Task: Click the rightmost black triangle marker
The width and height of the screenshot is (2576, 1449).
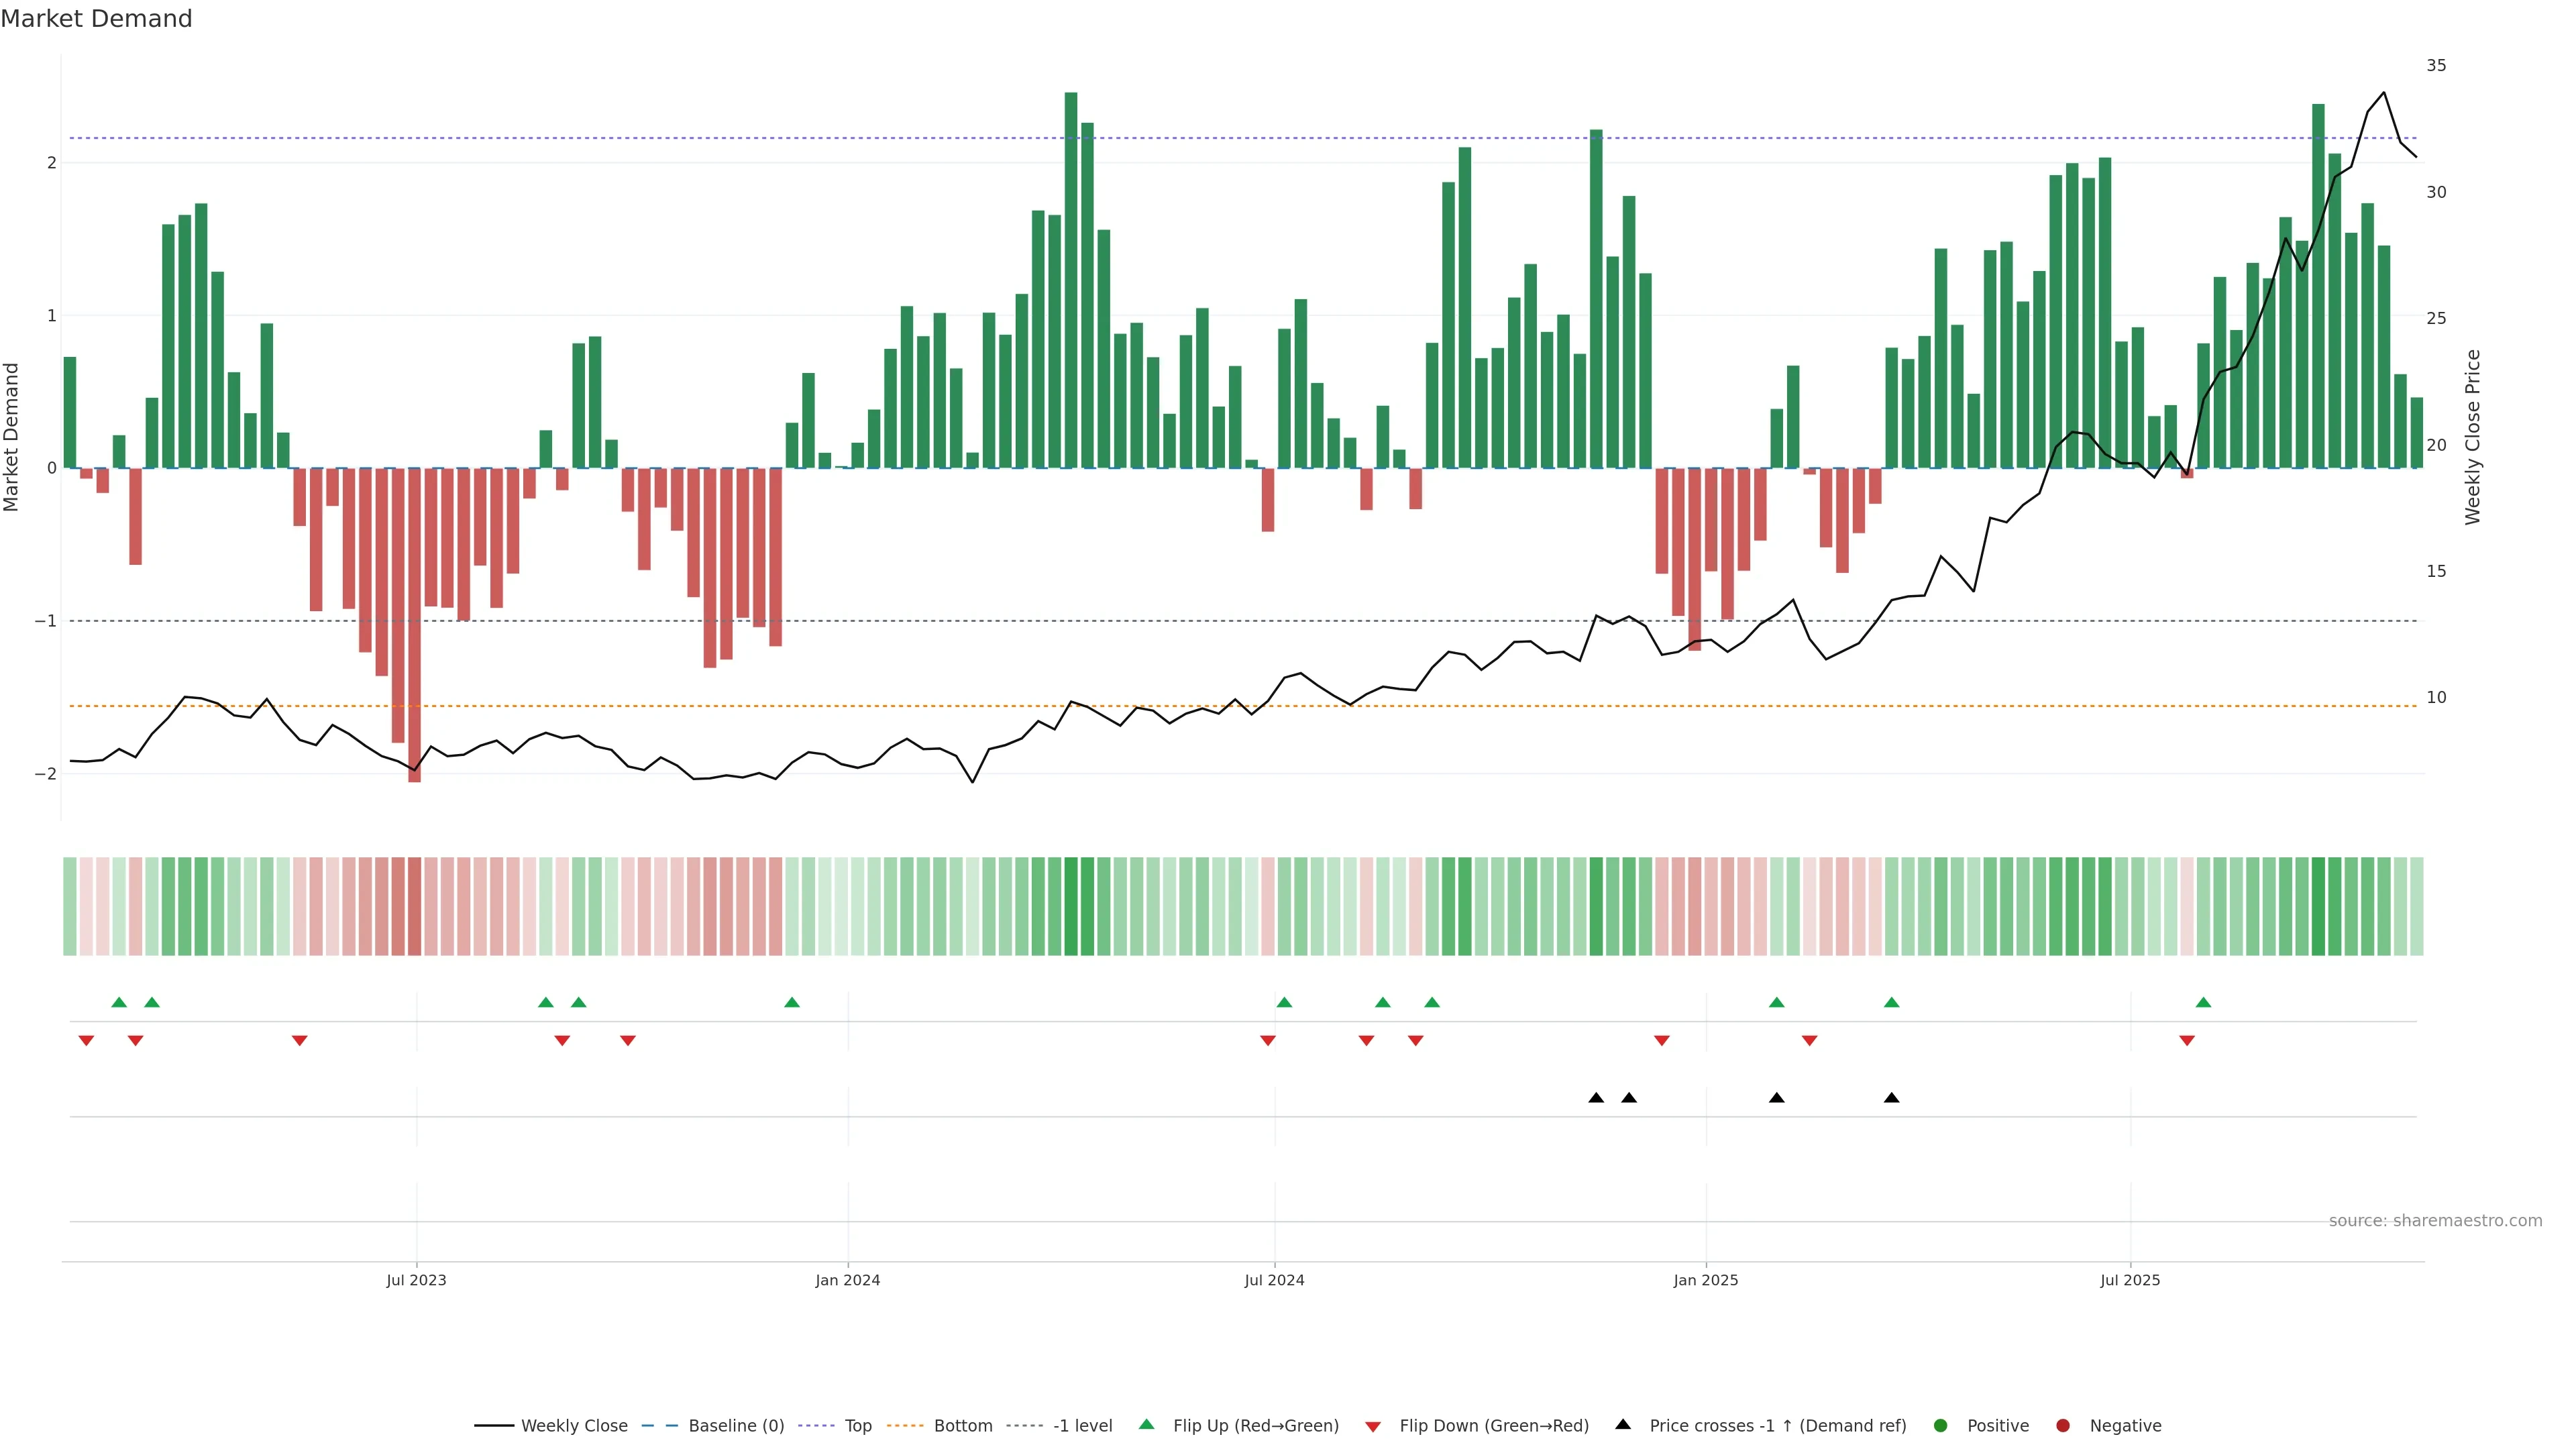Action: coord(1891,1098)
